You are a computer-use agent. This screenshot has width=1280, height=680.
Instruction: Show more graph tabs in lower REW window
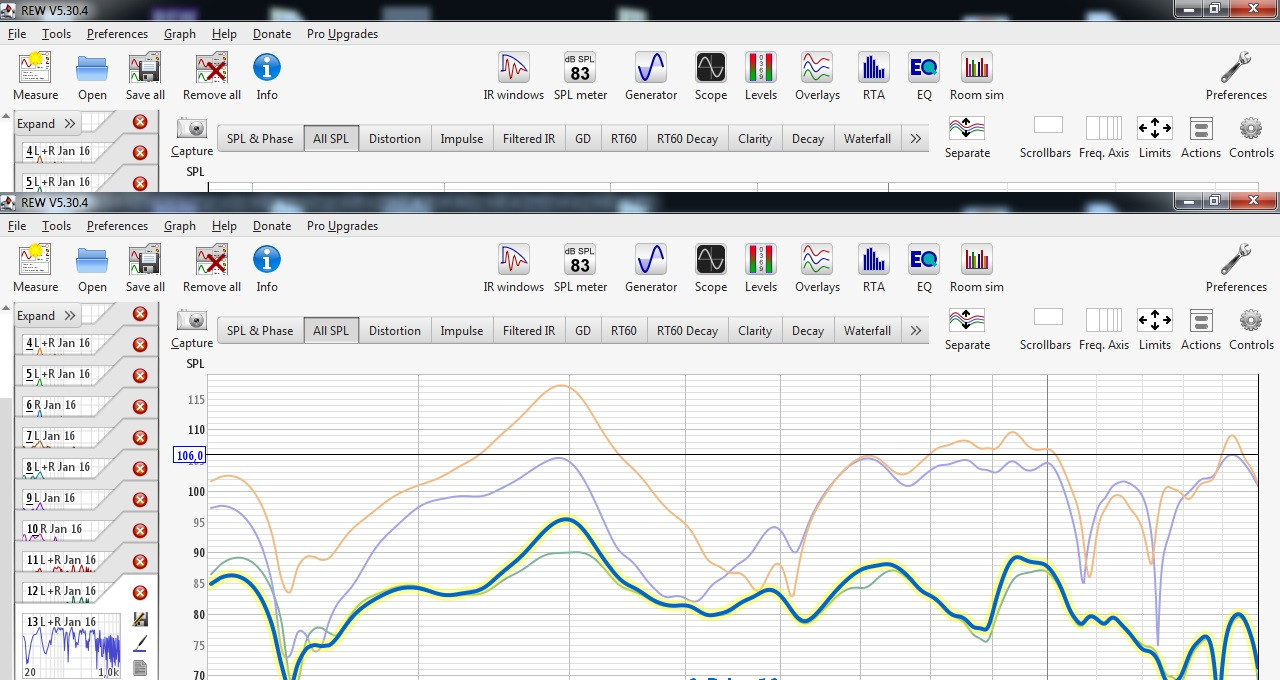(915, 331)
